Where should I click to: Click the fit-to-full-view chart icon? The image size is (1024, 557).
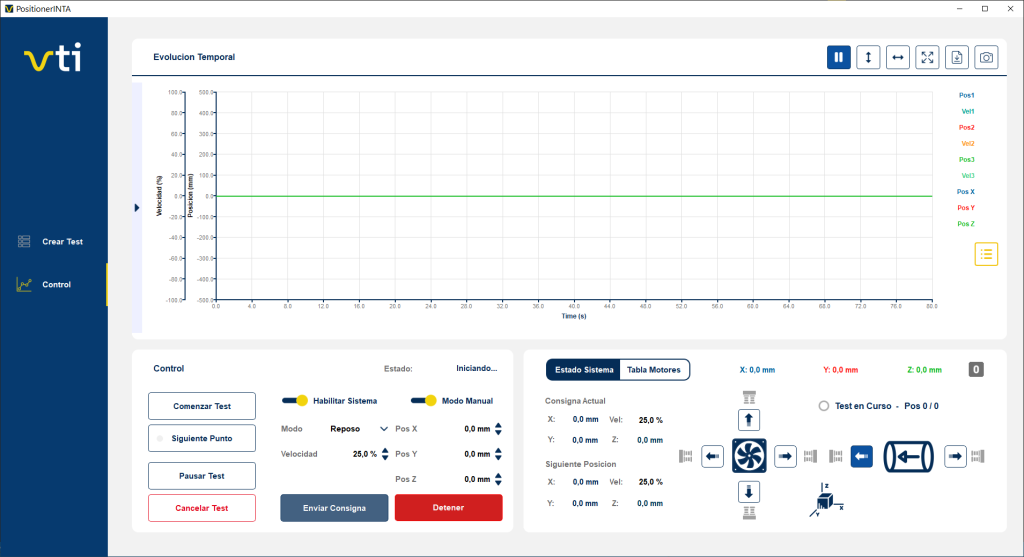click(927, 58)
